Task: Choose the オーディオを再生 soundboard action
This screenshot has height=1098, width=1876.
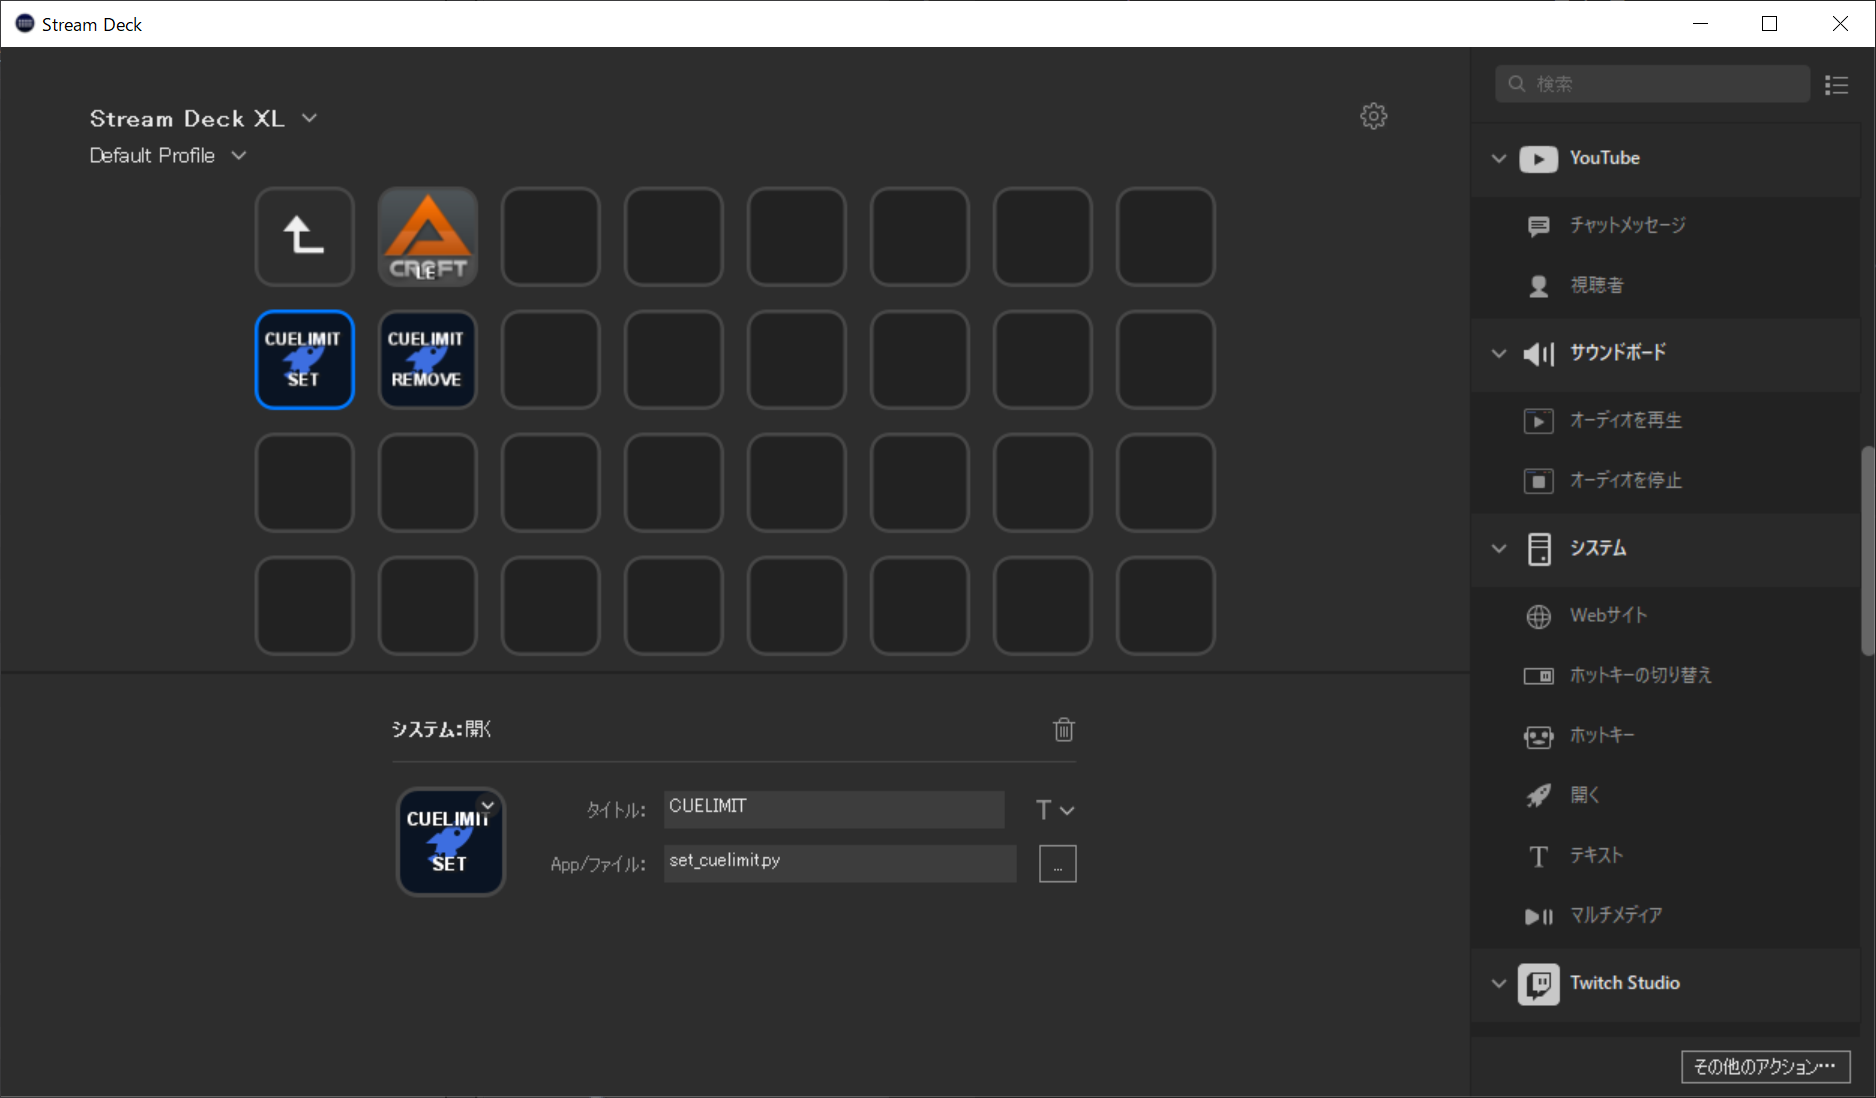Action: tap(1626, 420)
